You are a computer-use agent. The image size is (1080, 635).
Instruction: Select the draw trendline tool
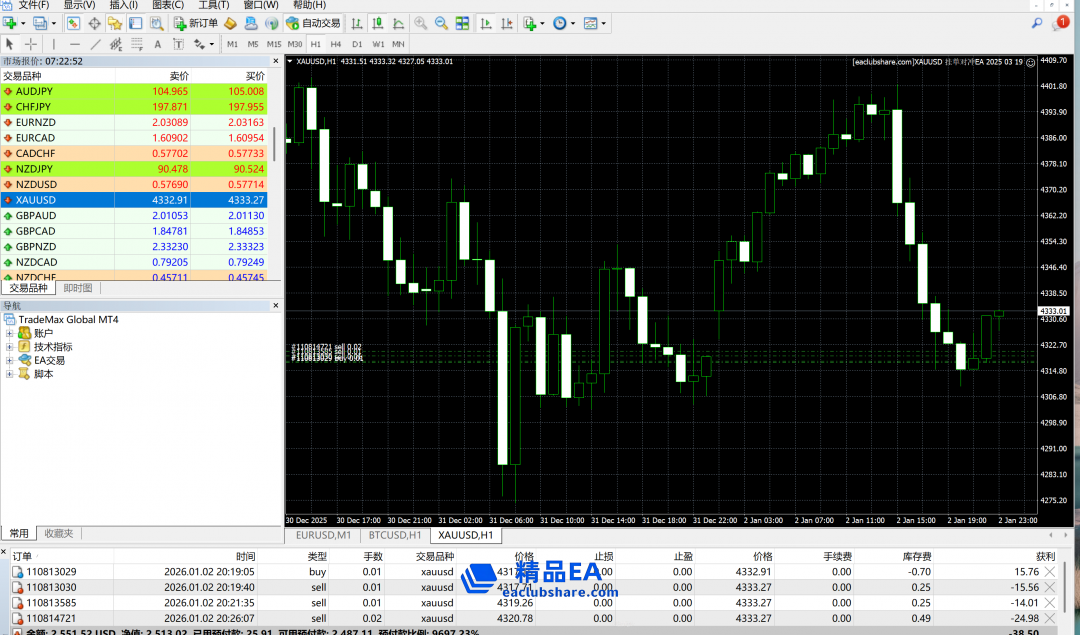pos(96,44)
